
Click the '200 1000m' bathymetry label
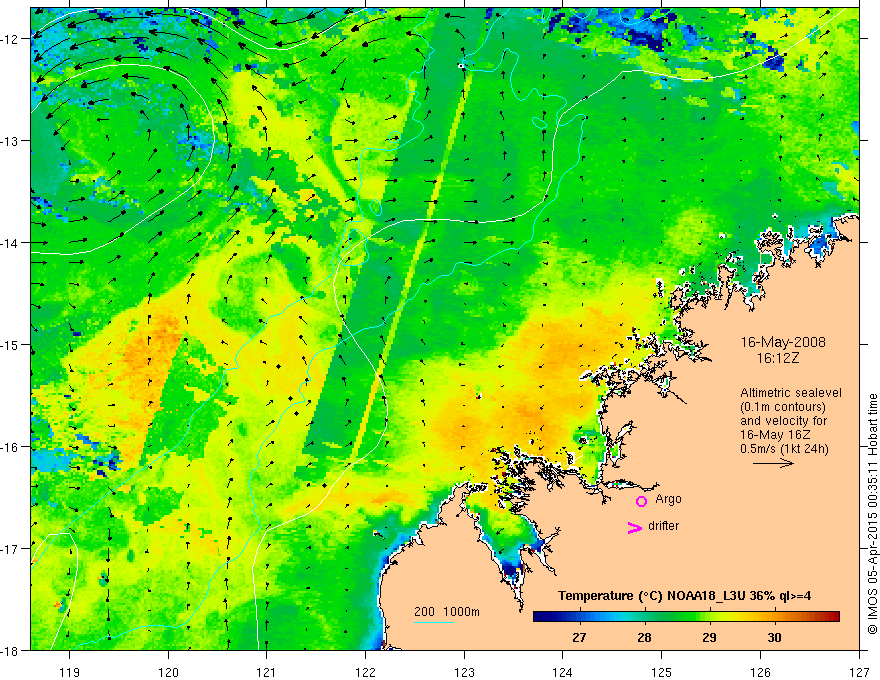pos(447,612)
